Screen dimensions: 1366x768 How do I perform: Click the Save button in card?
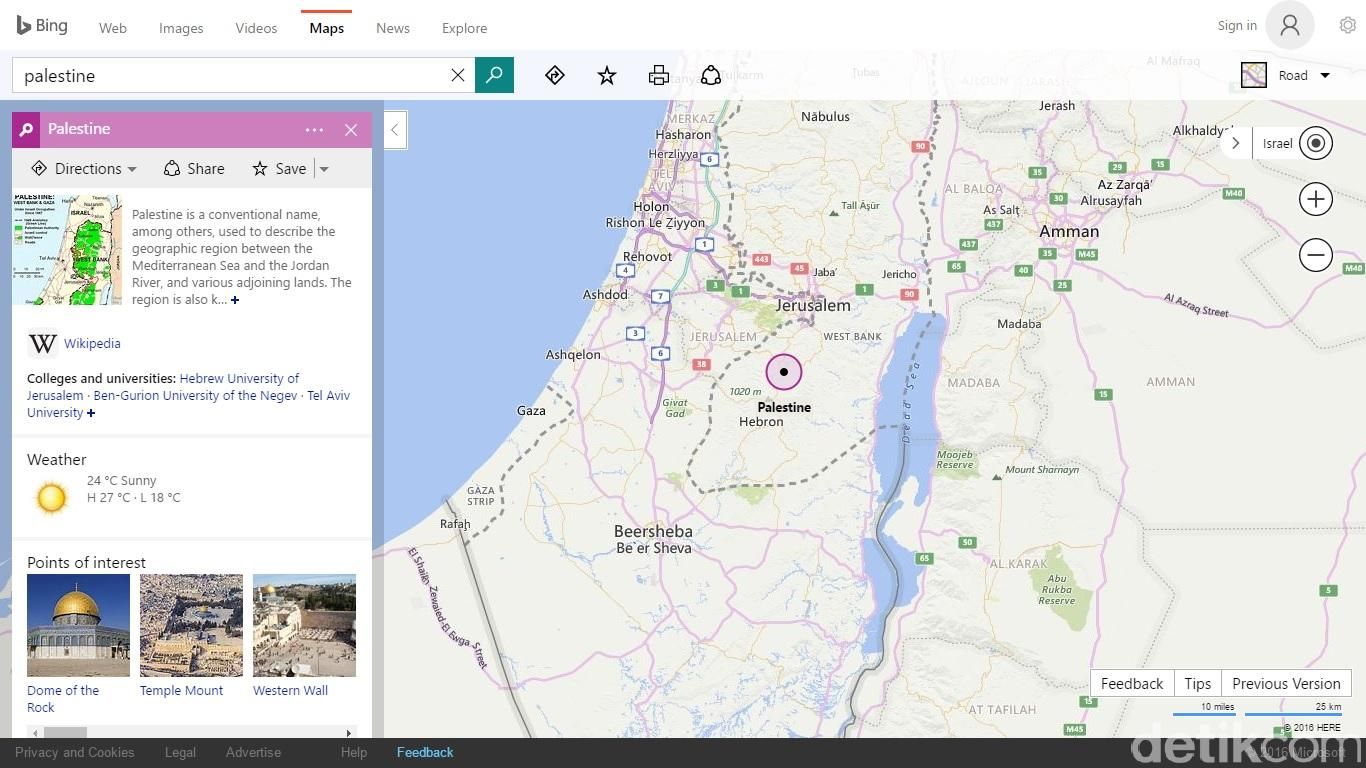coord(280,169)
